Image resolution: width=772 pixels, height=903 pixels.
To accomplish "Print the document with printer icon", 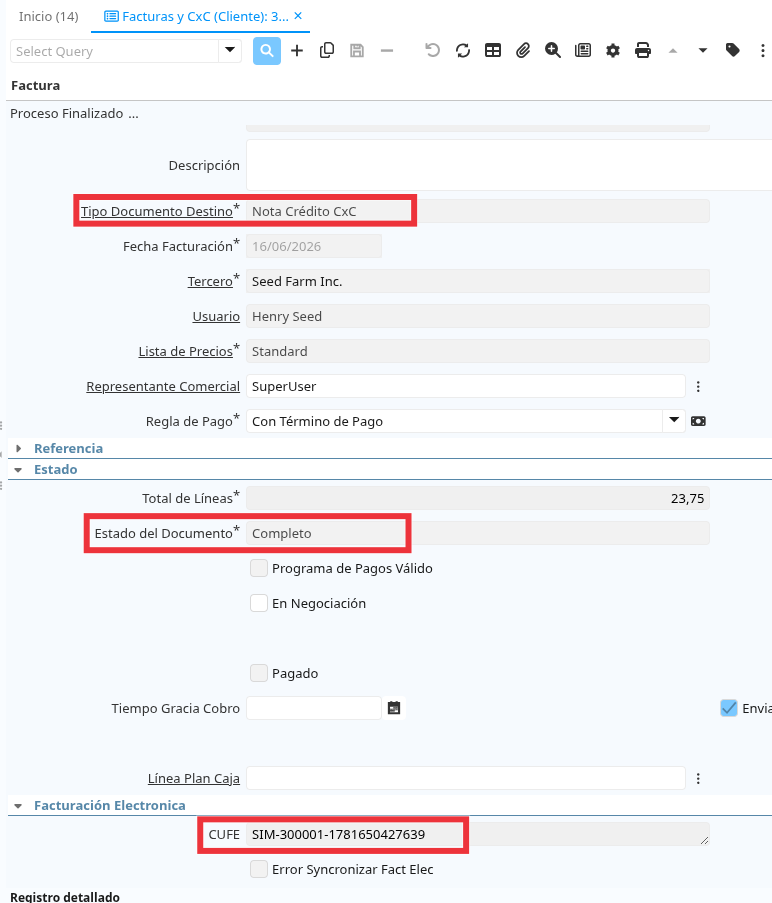I will tap(642, 51).
